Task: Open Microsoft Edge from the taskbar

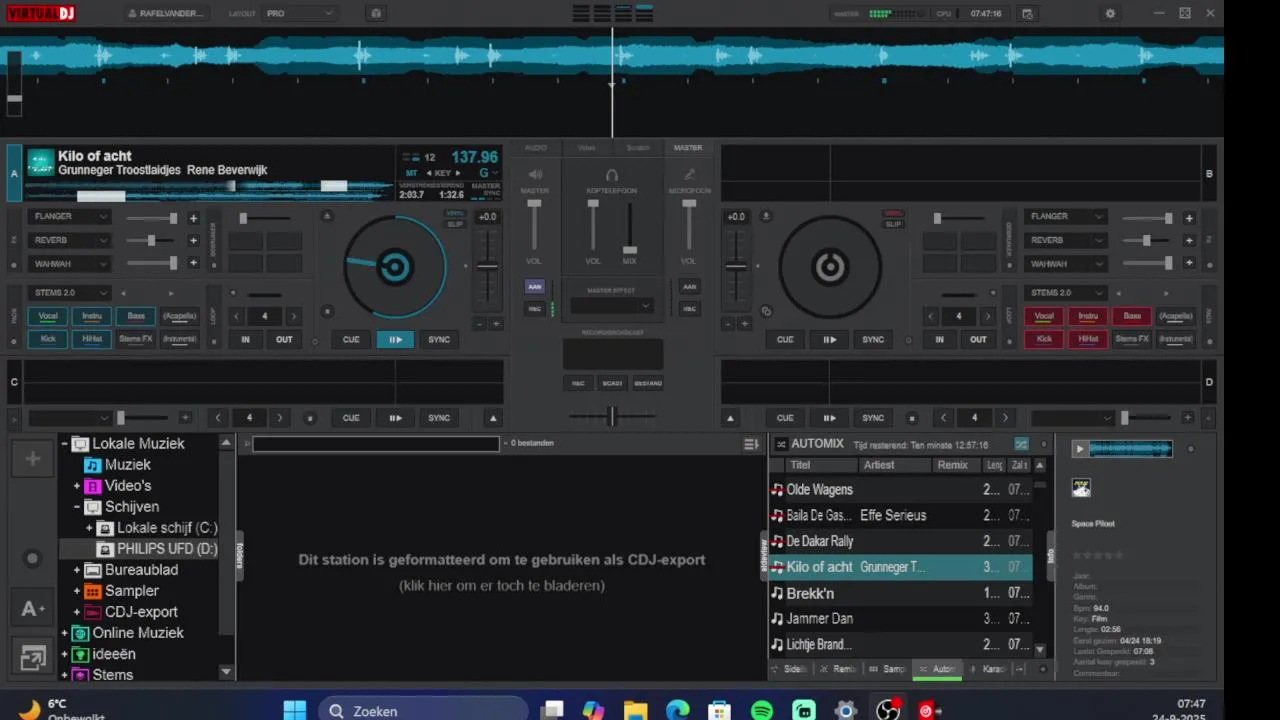Action: [x=678, y=710]
